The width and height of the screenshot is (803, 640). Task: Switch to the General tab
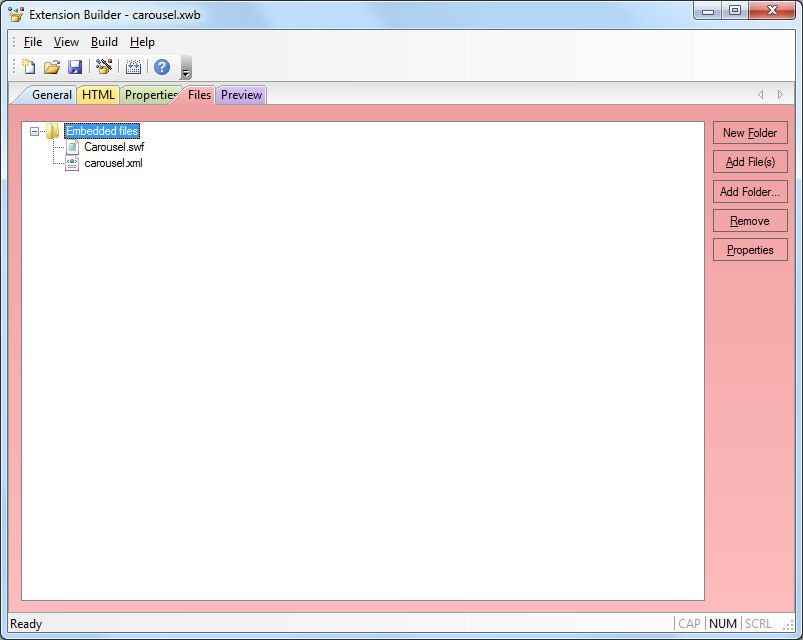51,95
